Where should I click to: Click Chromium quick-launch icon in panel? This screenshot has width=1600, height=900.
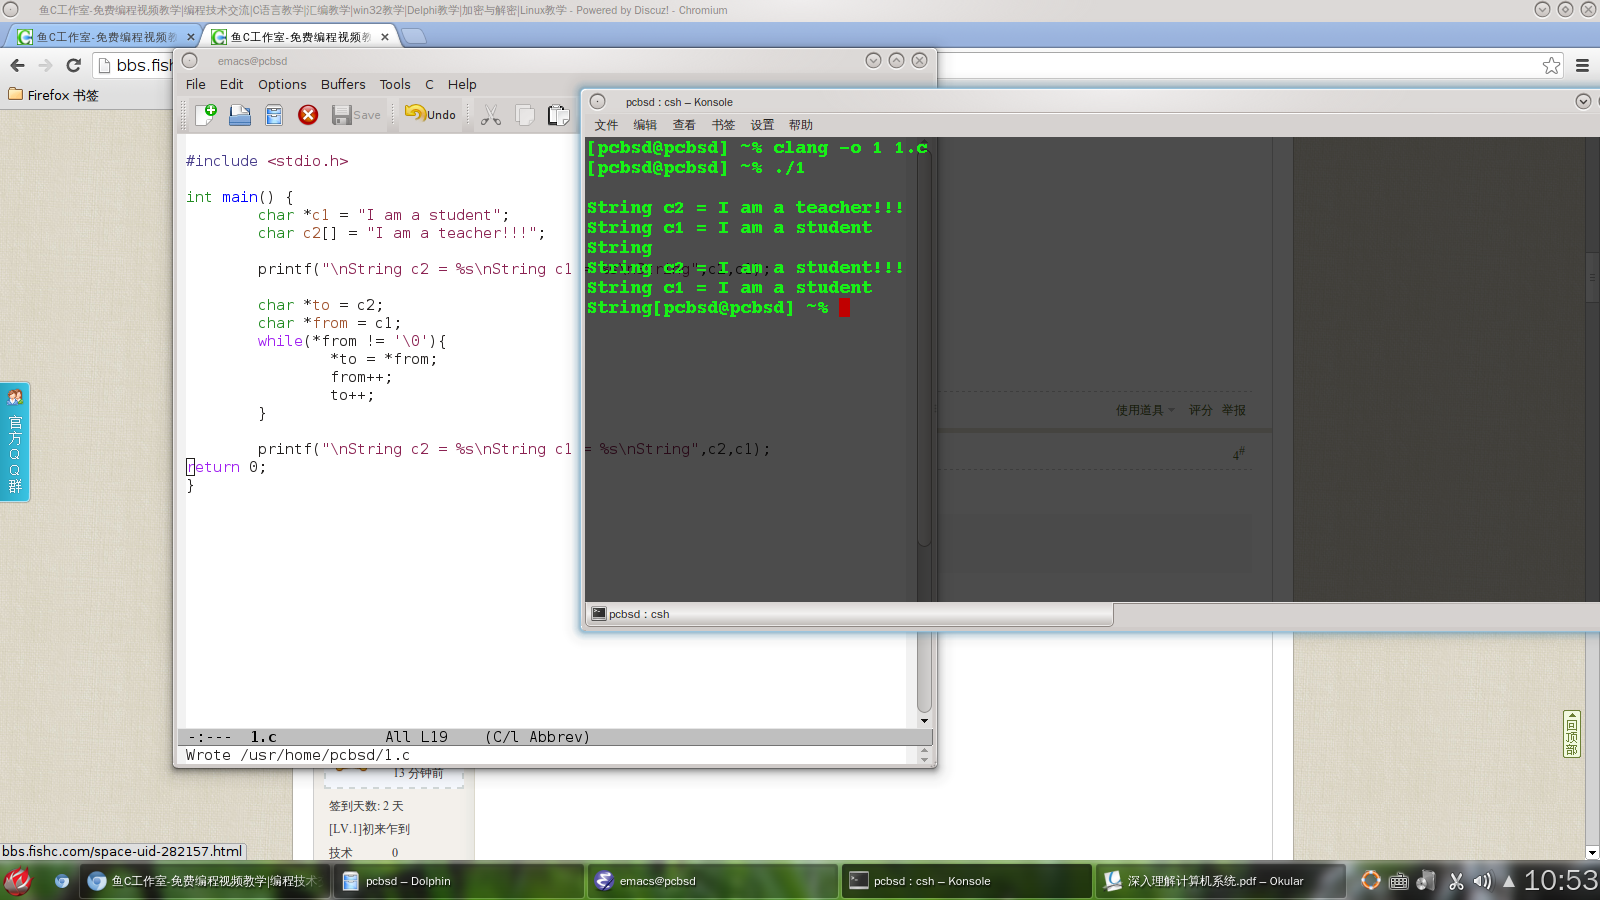62,881
